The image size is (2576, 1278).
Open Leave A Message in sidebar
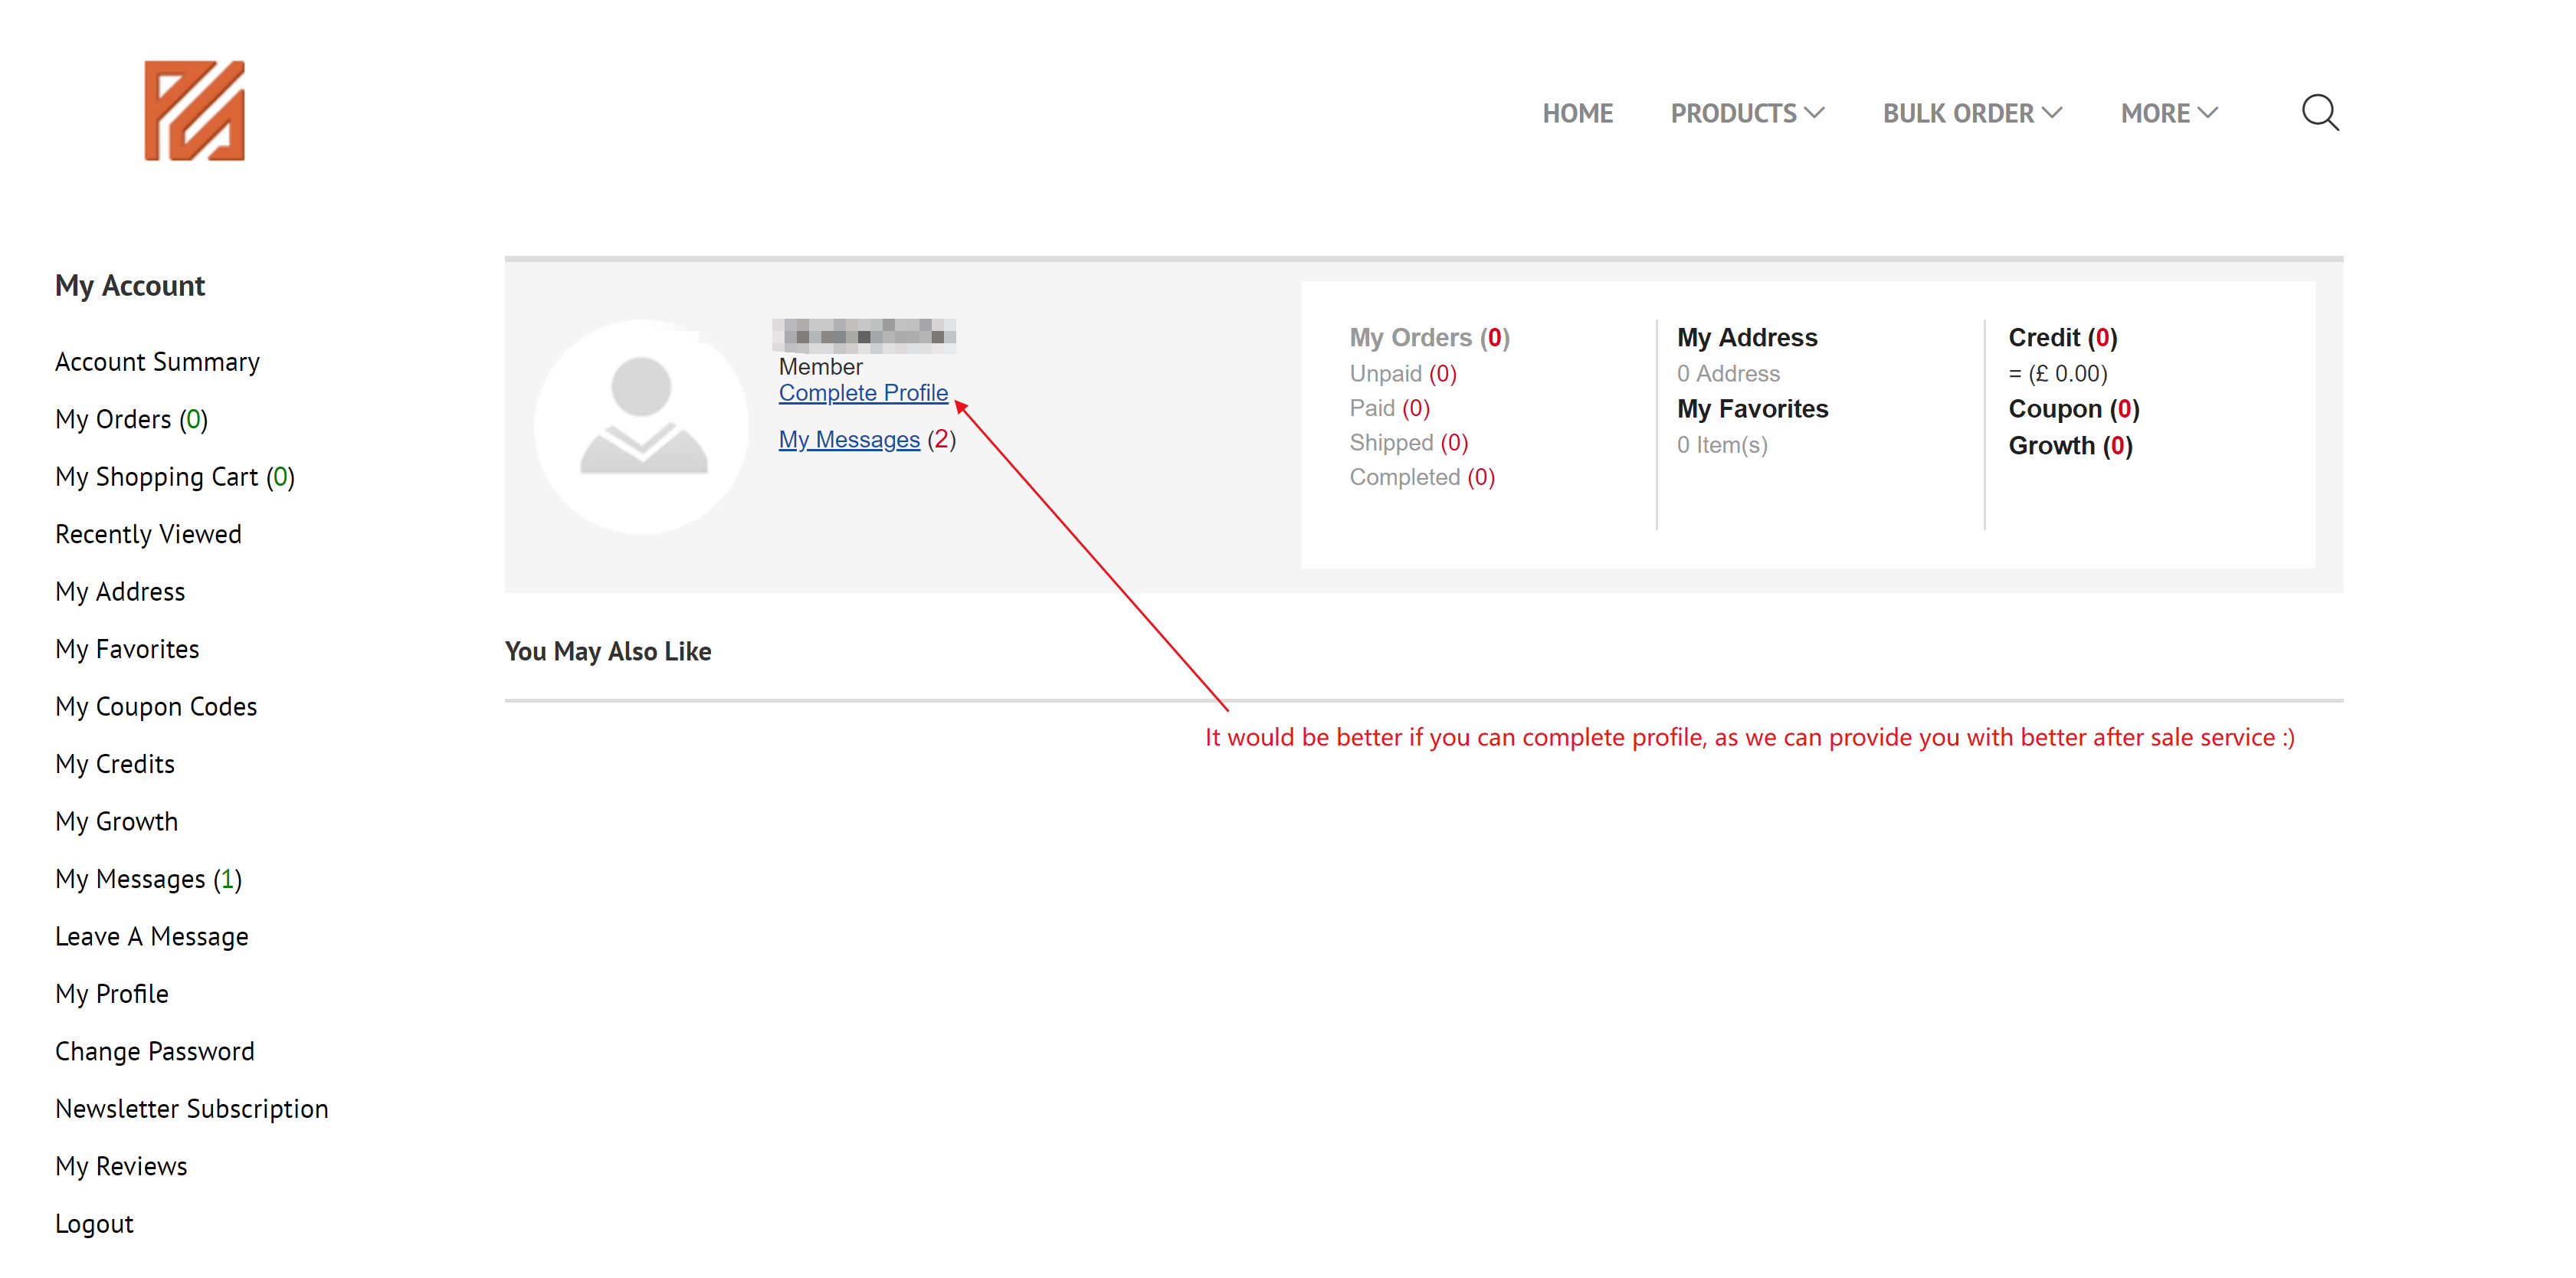(x=151, y=937)
